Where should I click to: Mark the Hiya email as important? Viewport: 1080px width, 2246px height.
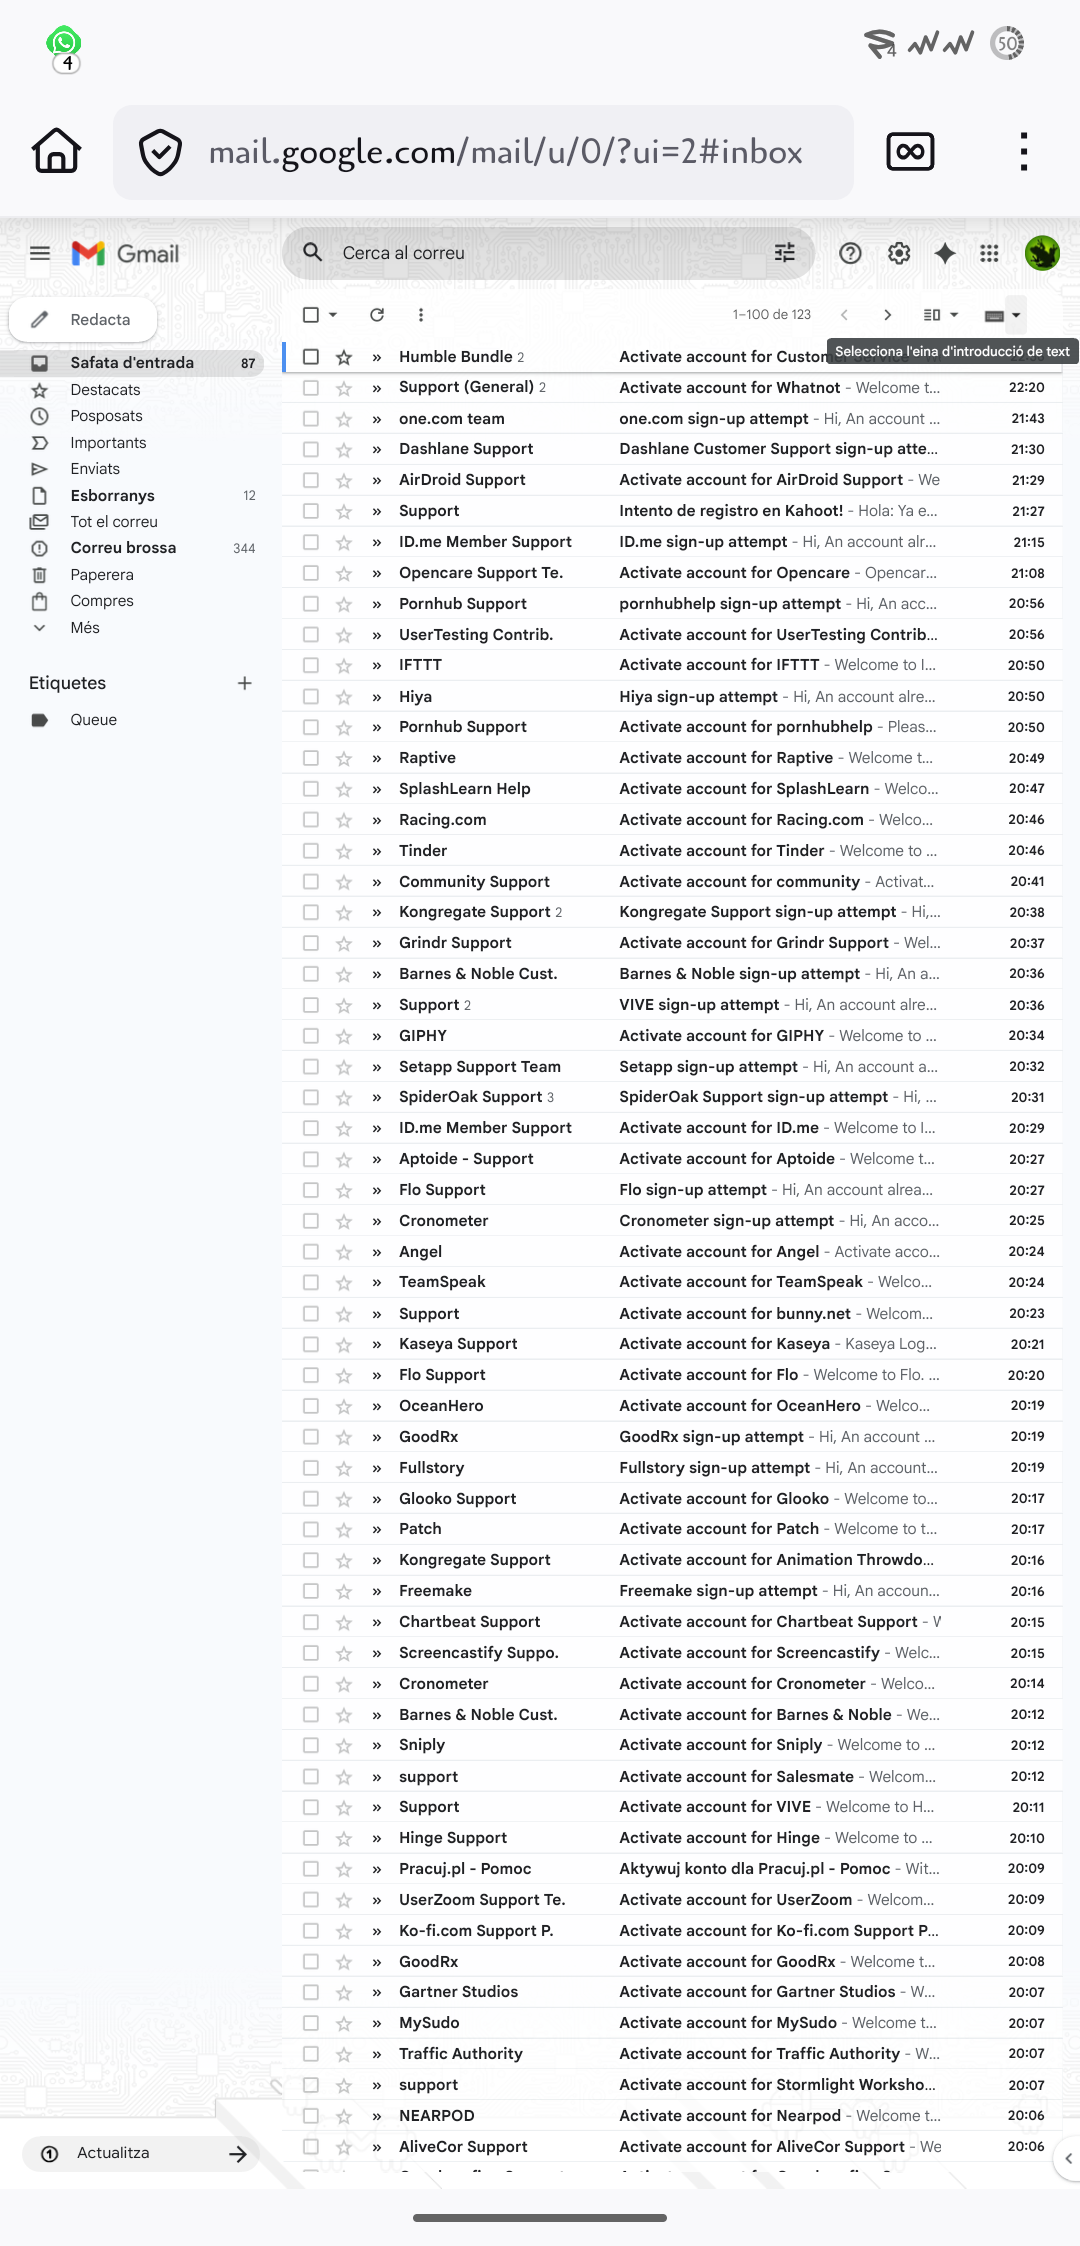(377, 697)
